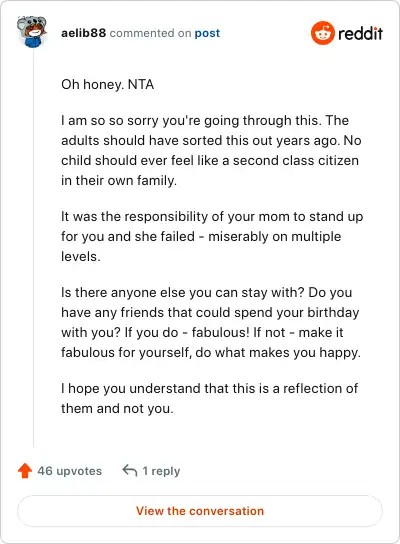Image resolution: width=400 pixels, height=544 pixels.
Task: Click the reddit wordmark text
Action: (x=360, y=33)
